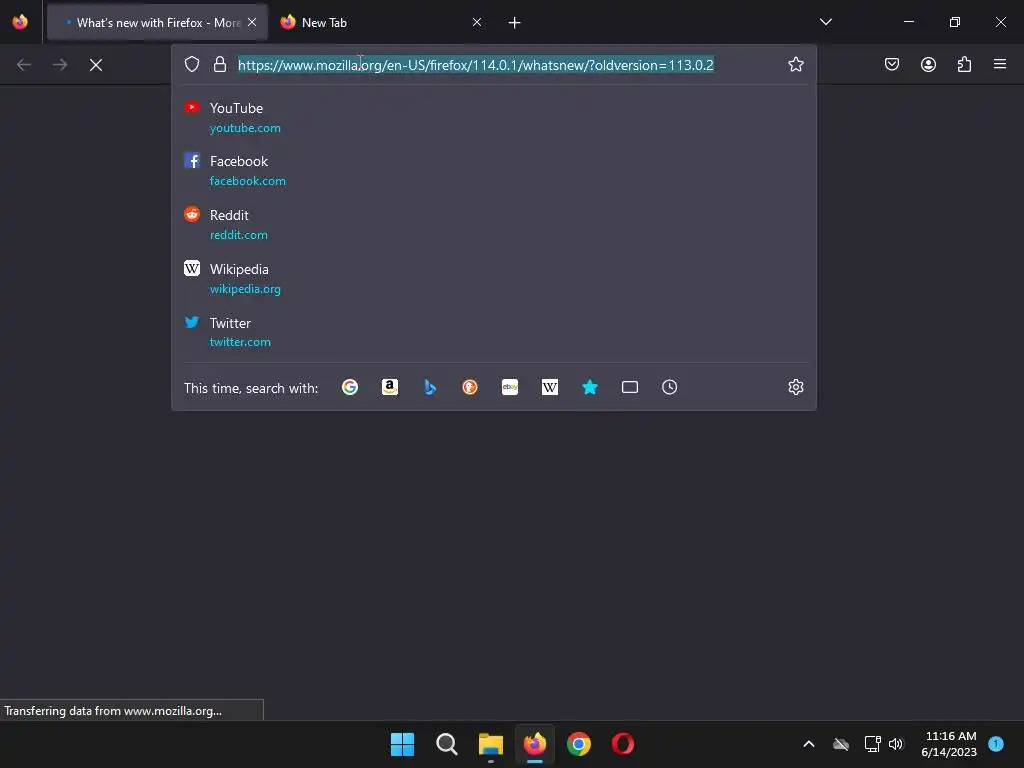Open the application hamburger menu
The height and width of the screenshot is (768, 1024).
point(1000,65)
